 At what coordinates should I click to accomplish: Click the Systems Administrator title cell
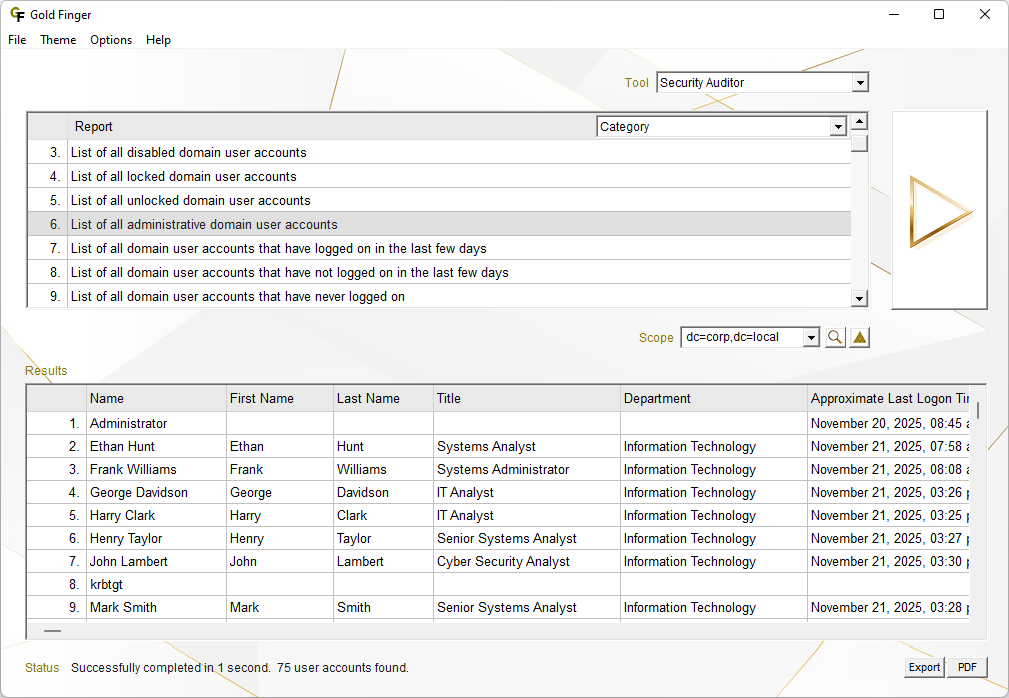click(527, 470)
